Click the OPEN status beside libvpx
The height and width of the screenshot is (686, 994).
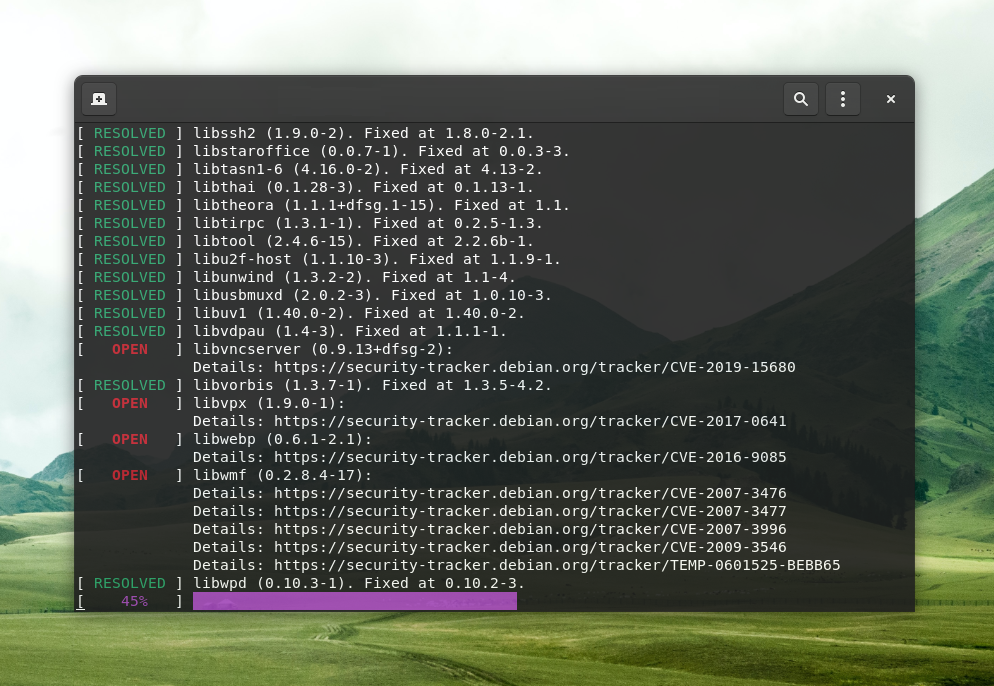pyautogui.click(x=130, y=403)
